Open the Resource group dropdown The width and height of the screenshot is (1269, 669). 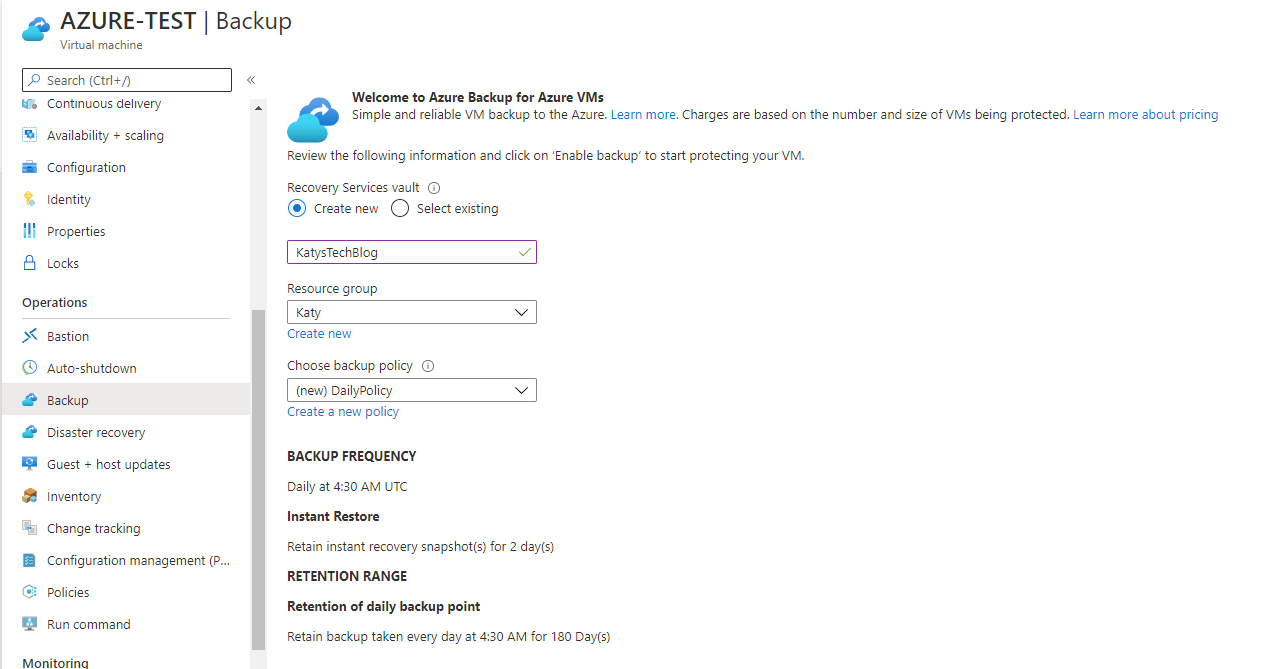[x=411, y=312]
